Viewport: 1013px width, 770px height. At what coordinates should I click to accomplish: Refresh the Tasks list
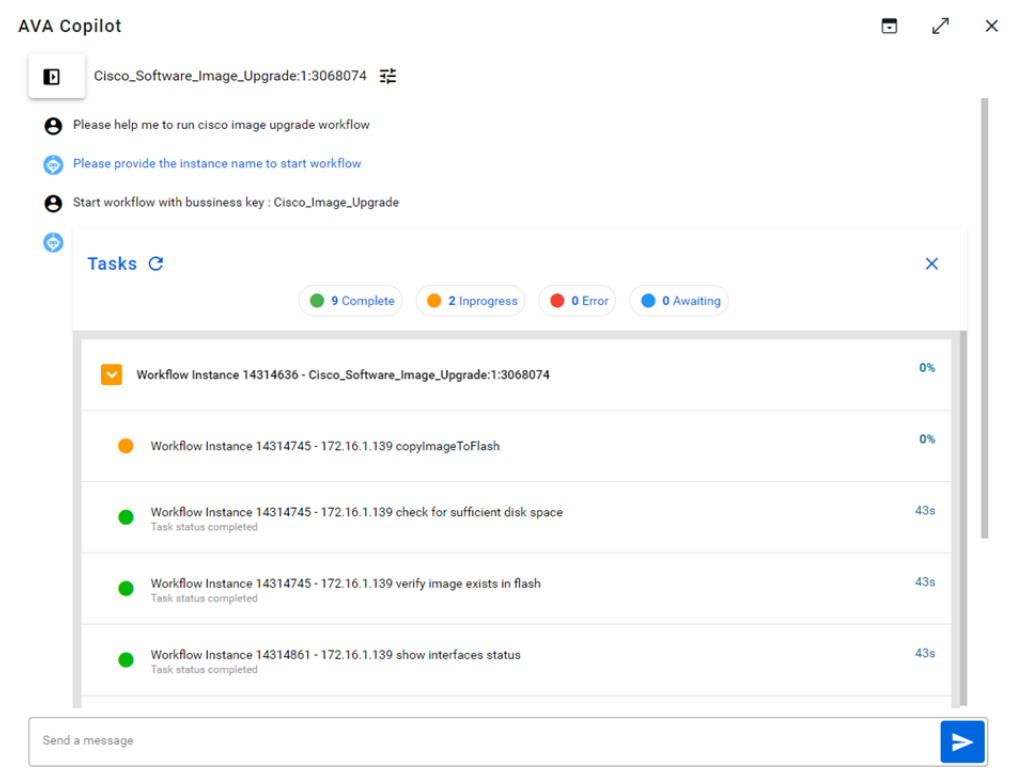[x=156, y=264]
